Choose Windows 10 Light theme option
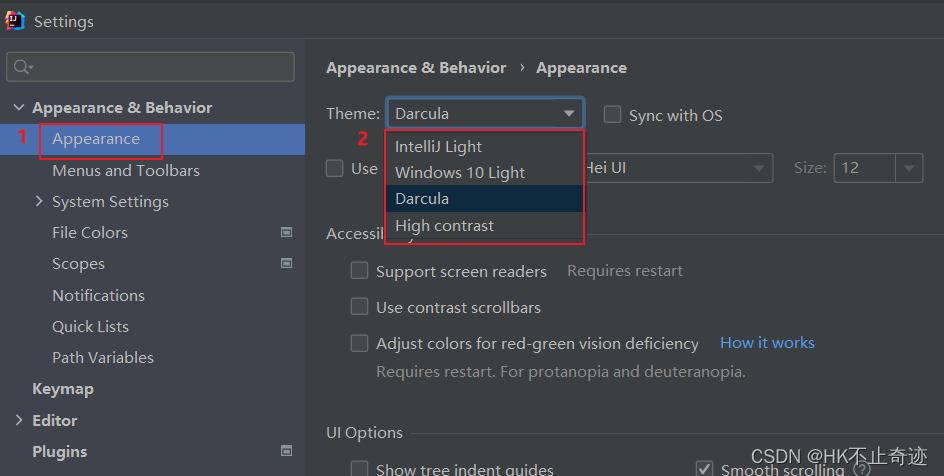Screen dimensions: 944x476 pos(485,173)
